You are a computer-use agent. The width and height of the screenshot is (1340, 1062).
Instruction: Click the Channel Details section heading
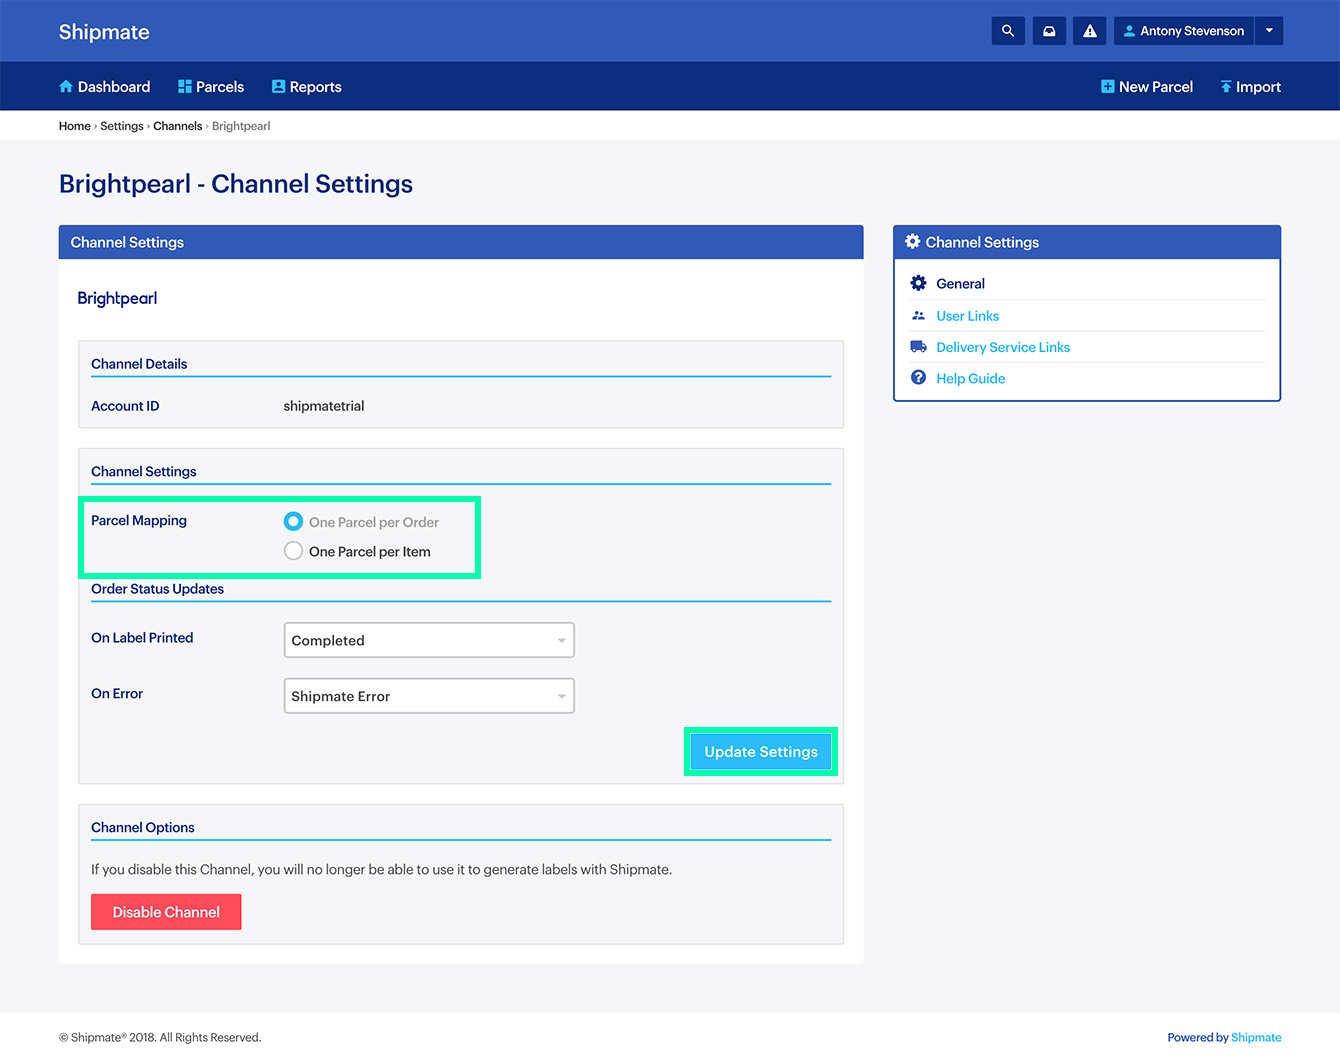139,364
